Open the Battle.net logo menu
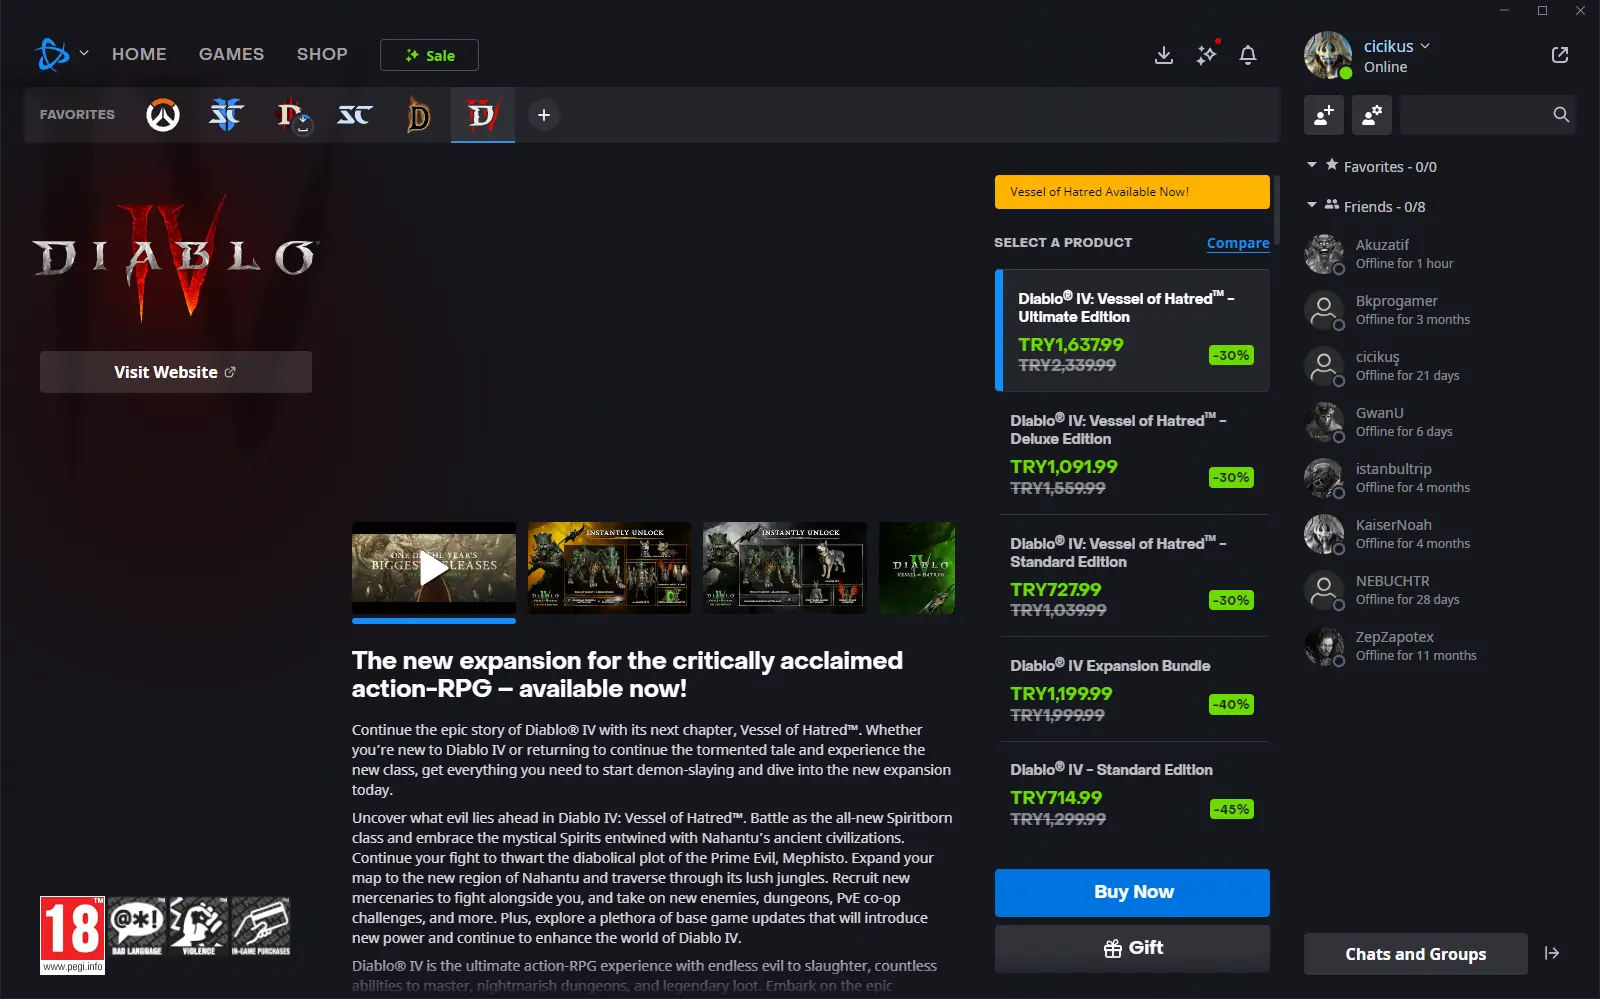1600x999 pixels. (52, 54)
